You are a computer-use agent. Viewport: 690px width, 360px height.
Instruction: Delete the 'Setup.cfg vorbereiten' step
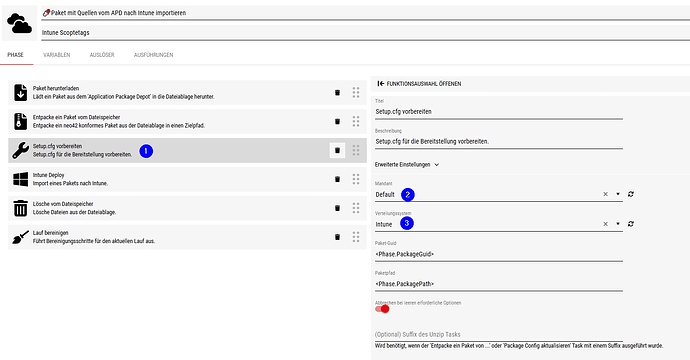click(x=338, y=151)
